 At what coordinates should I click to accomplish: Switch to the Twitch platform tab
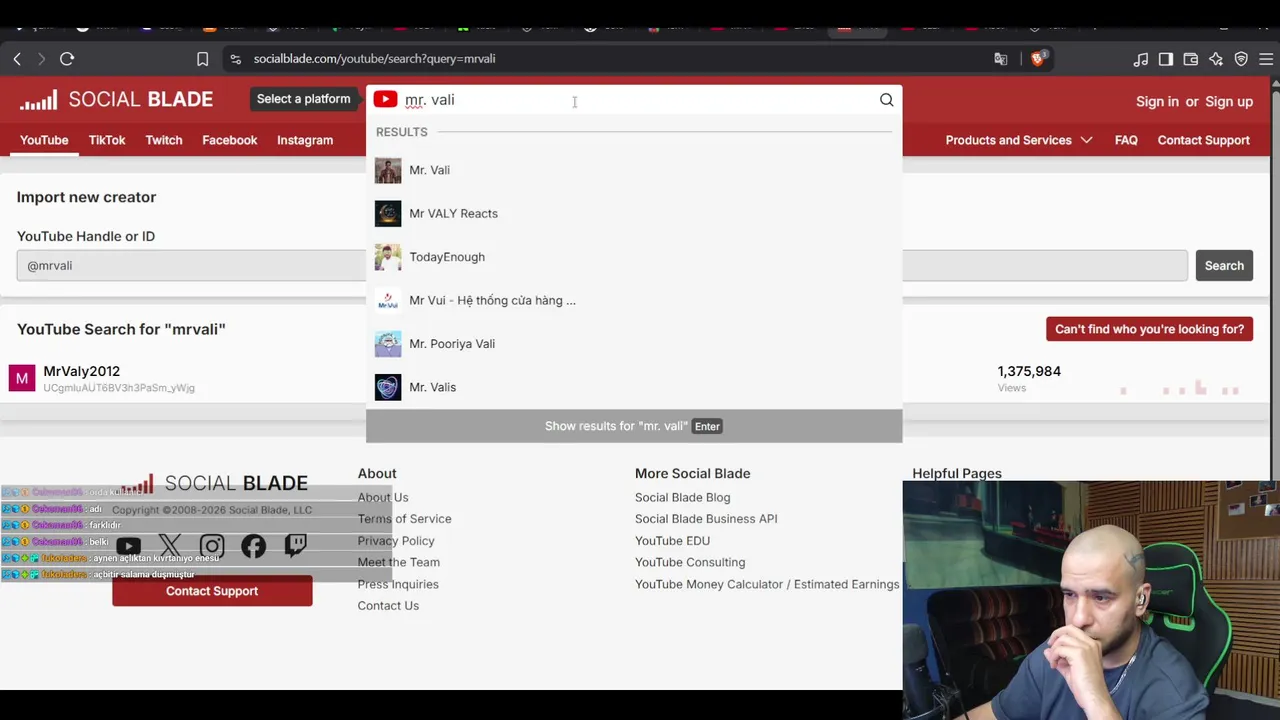point(164,140)
